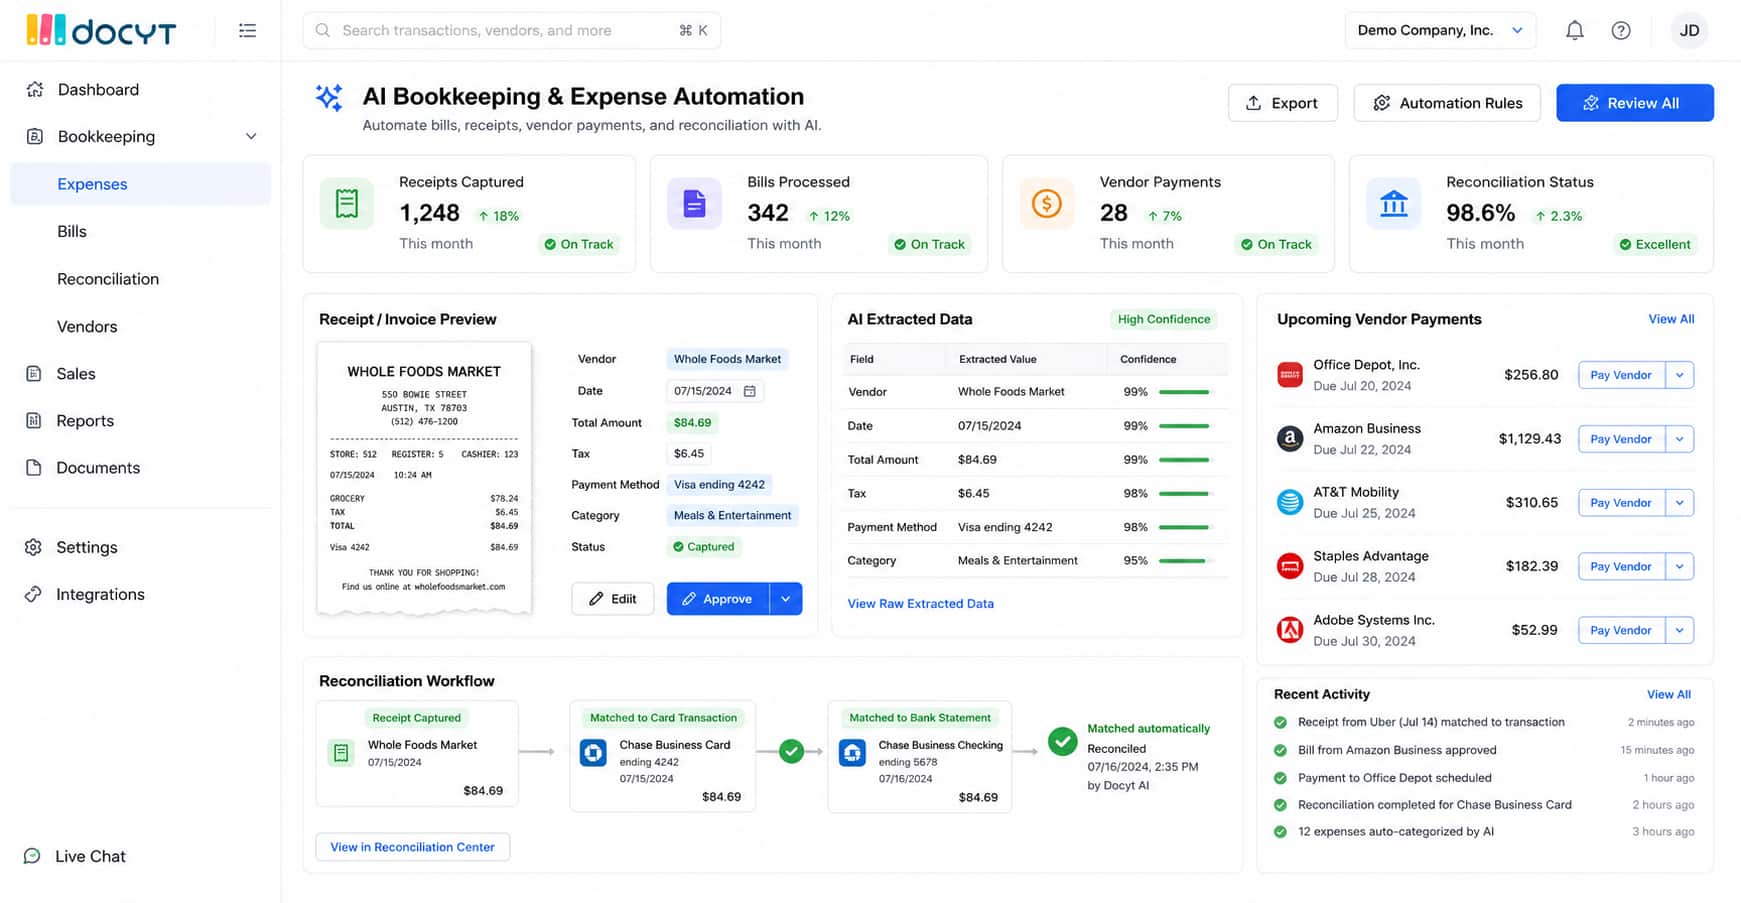Image resolution: width=1741 pixels, height=903 pixels.
Task: Open Automation Rules
Action: pos(1447,103)
